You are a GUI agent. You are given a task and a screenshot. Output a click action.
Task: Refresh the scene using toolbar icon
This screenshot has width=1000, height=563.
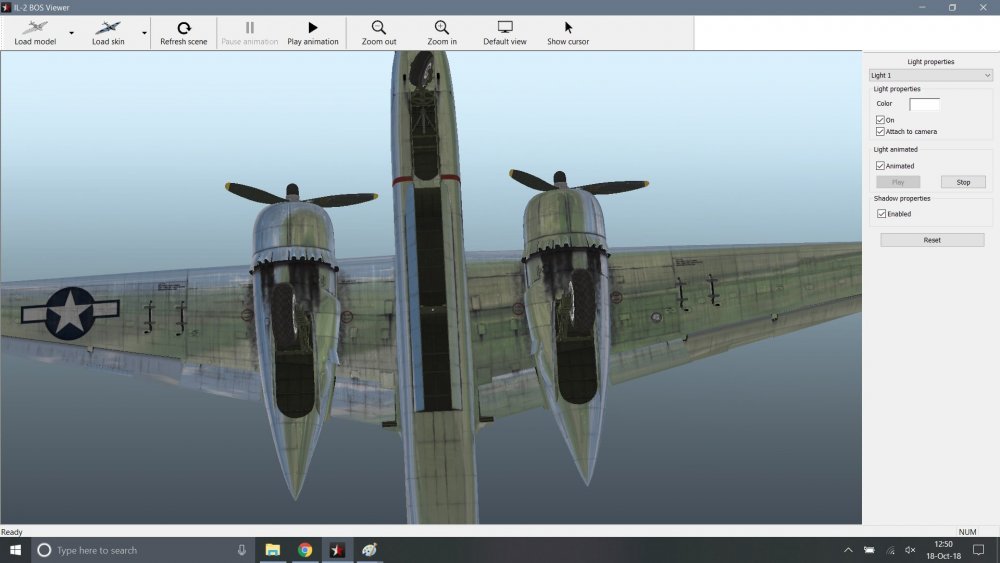[x=184, y=28]
